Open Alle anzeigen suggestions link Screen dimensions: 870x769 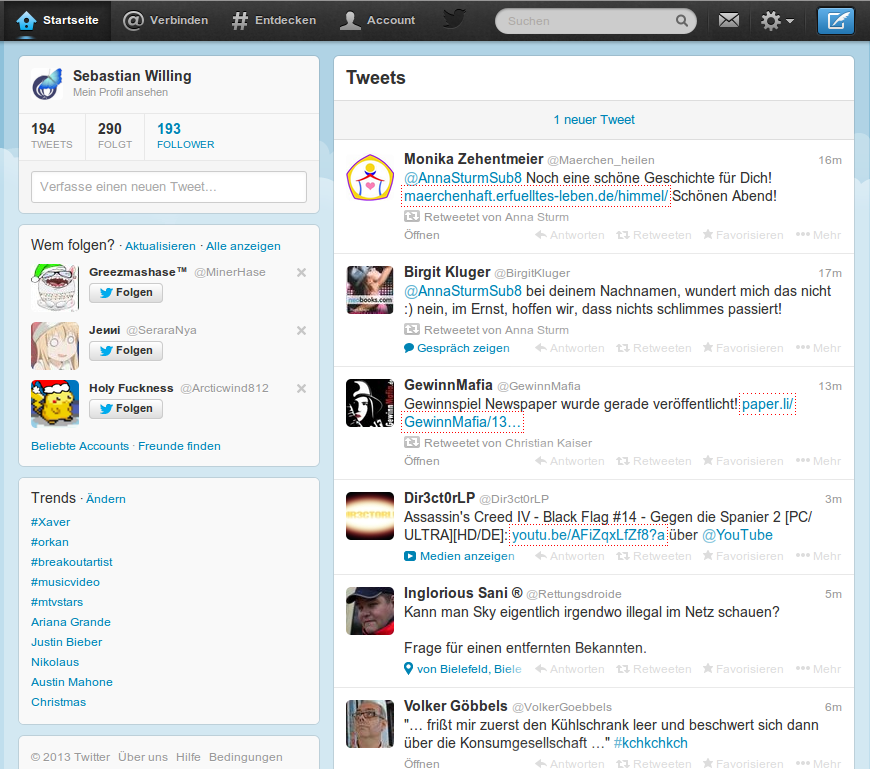coord(243,246)
